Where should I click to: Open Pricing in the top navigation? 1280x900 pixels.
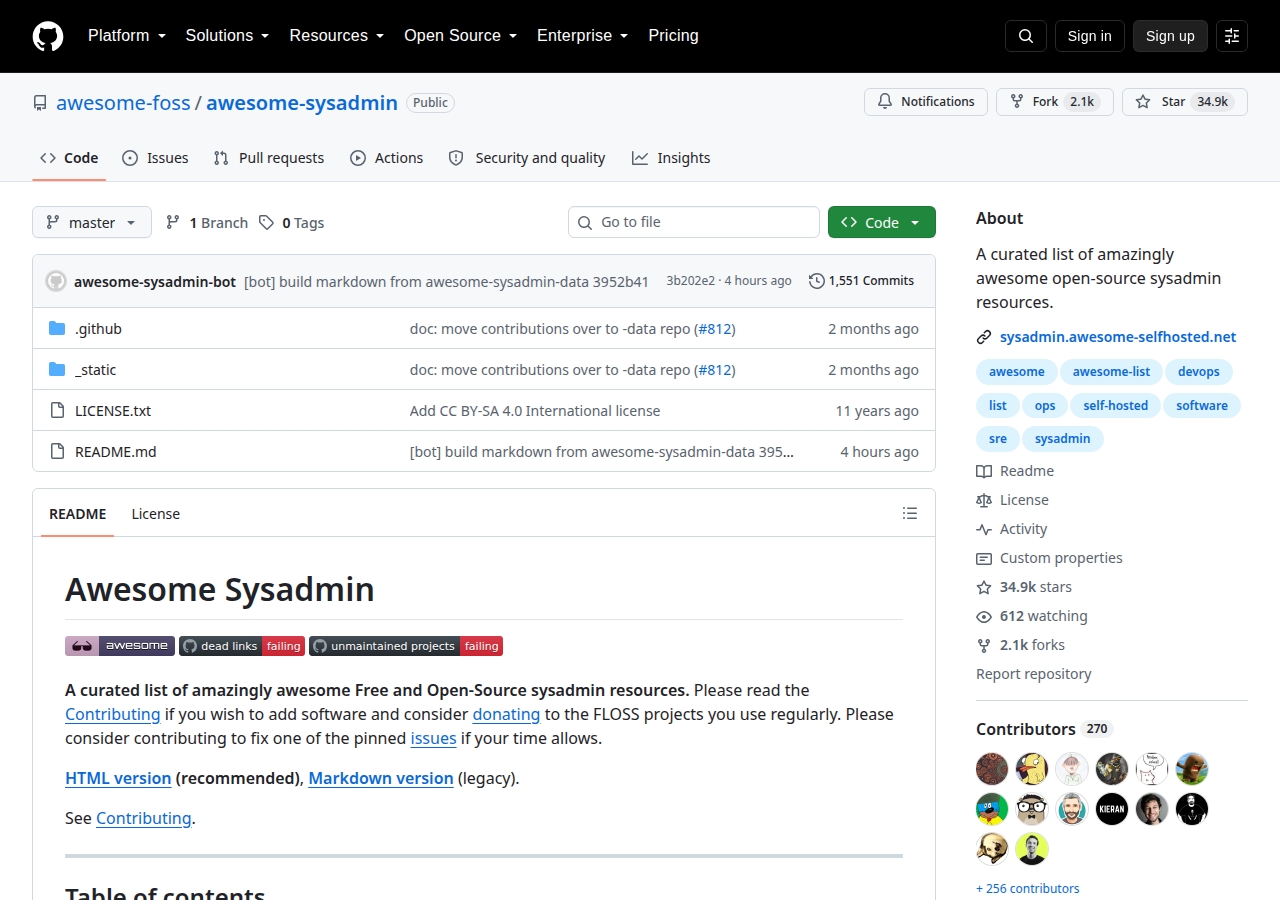click(x=674, y=36)
